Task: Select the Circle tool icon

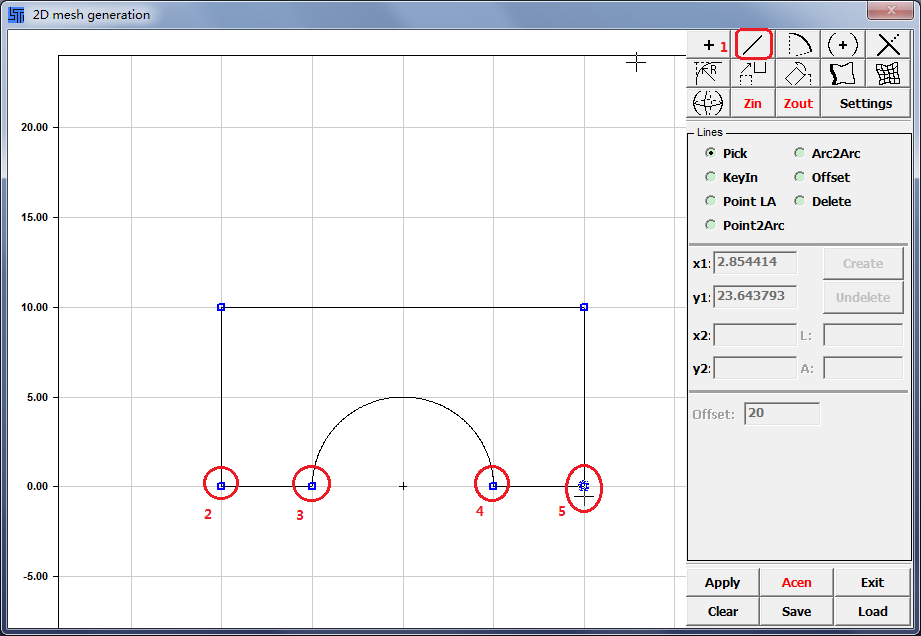Action: 843,45
